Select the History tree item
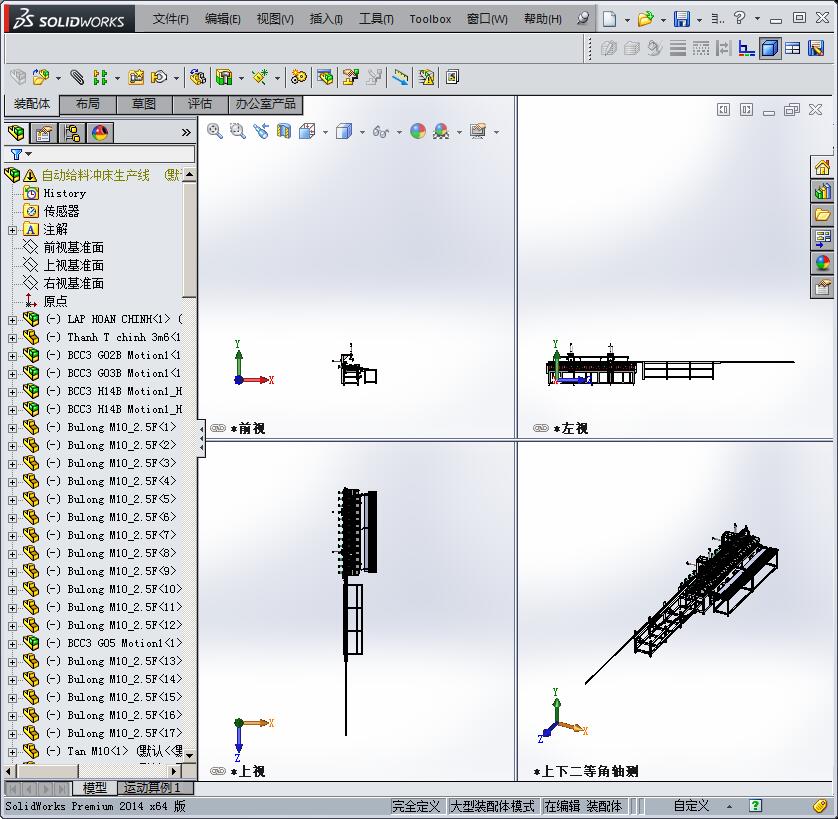 [65, 194]
